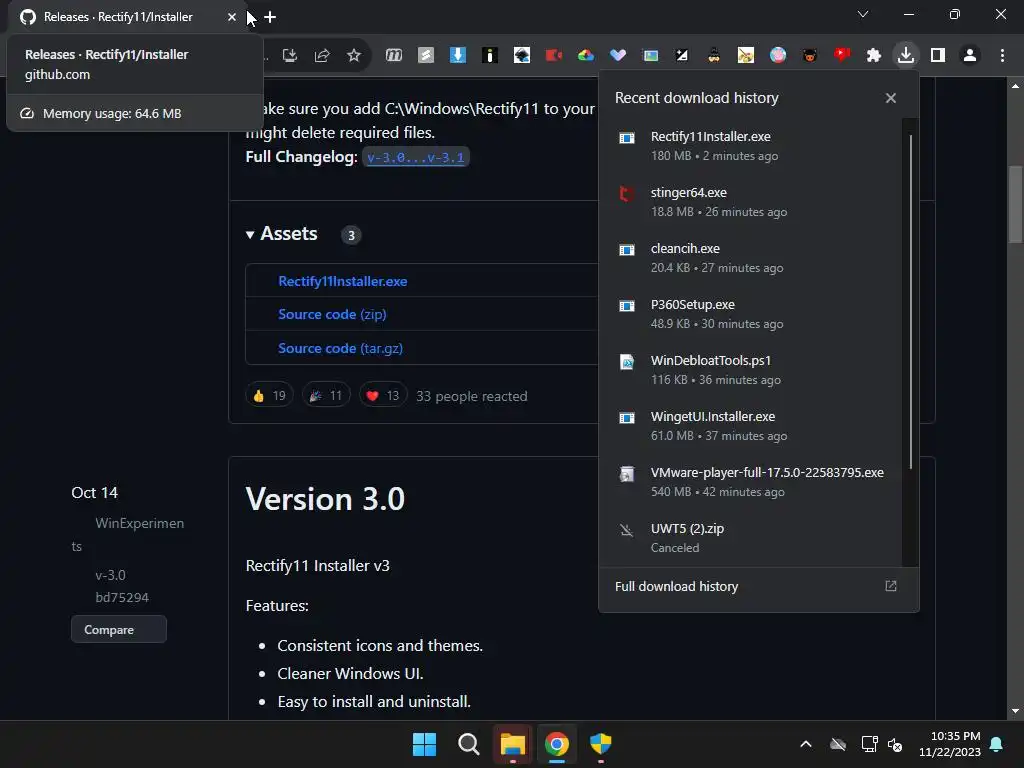The width and height of the screenshot is (1024, 768).
Task: Open the Windows Start menu
Action: [424, 744]
